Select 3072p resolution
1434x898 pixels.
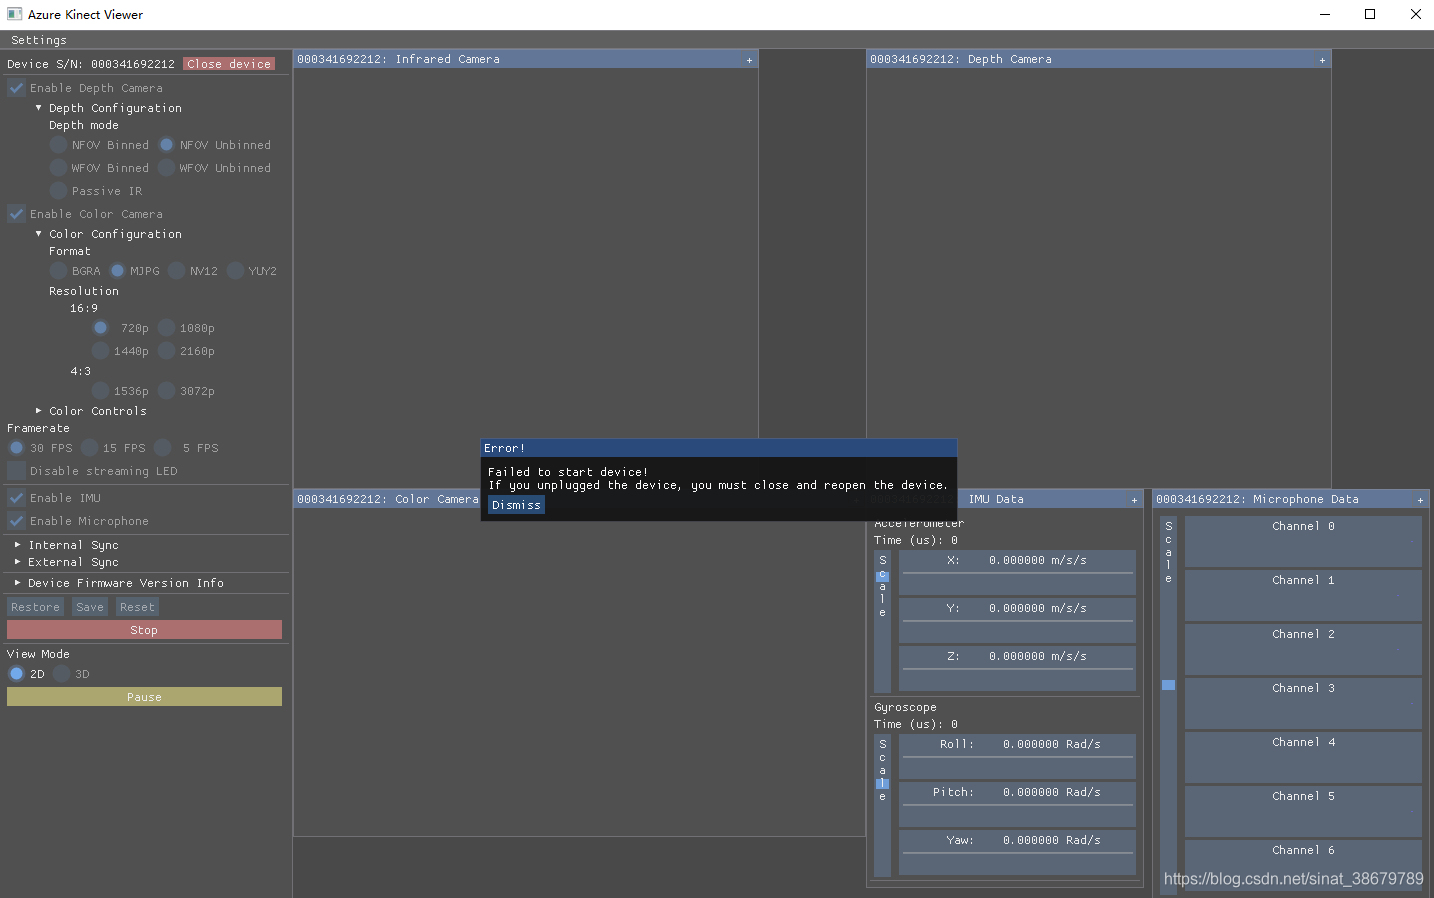point(167,391)
